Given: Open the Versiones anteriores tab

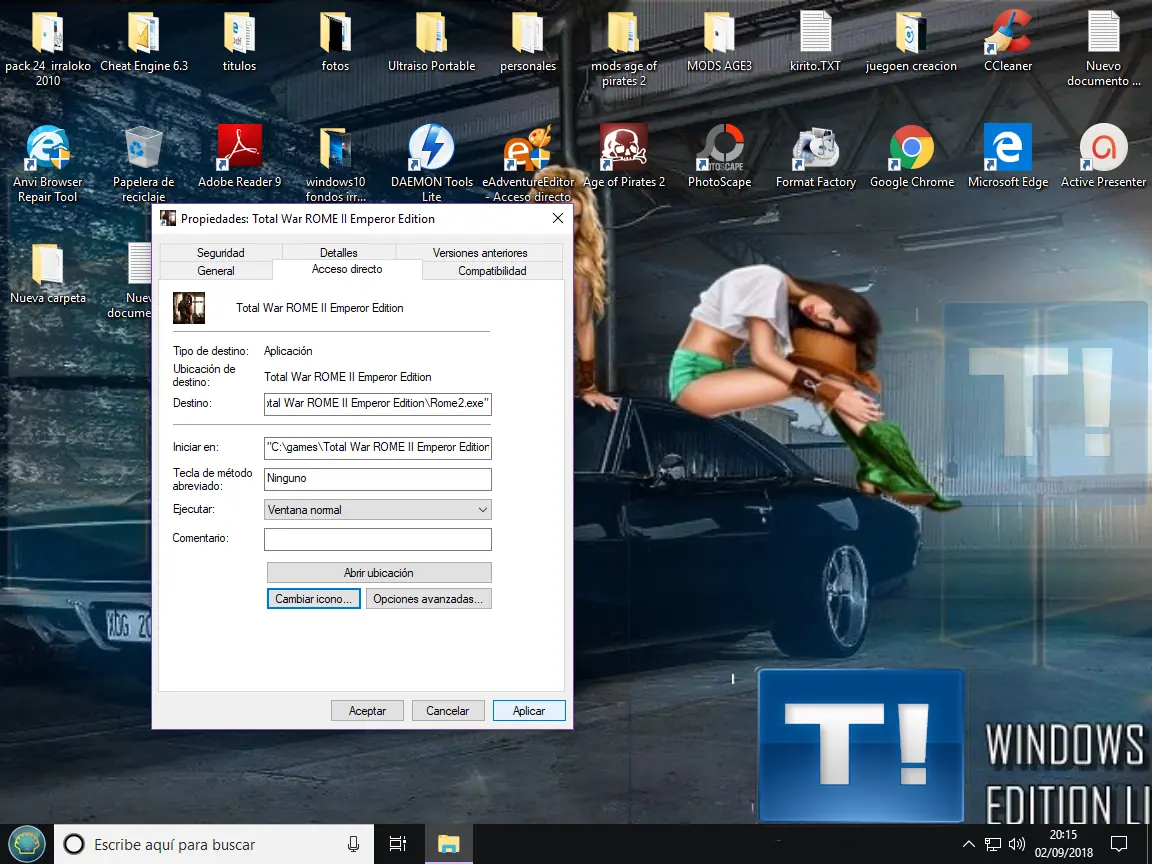Looking at the screenshot, I should tap(480, 253).
